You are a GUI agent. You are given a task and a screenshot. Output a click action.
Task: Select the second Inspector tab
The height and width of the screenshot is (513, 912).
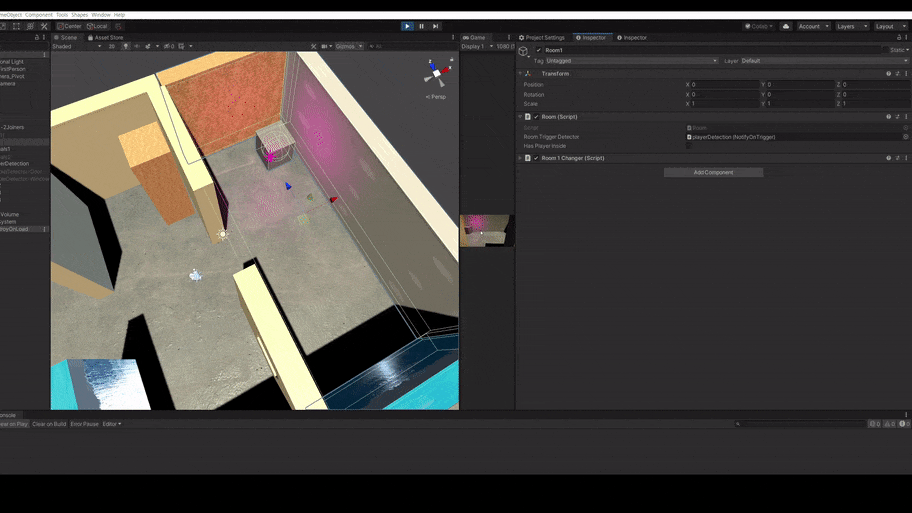coord(632,37)
